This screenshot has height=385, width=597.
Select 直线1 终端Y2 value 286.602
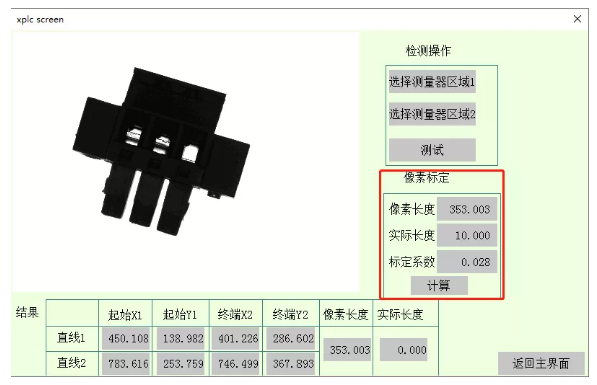point(291,338)
